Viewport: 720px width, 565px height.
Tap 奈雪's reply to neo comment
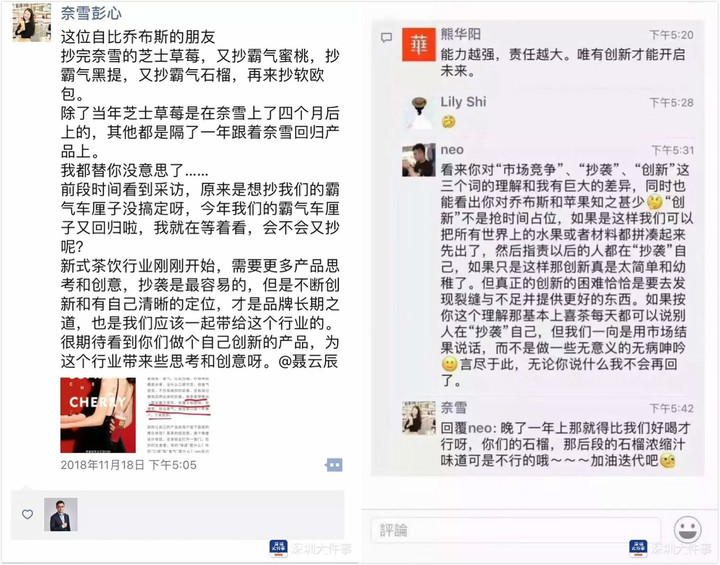click(x=565, y=444)
